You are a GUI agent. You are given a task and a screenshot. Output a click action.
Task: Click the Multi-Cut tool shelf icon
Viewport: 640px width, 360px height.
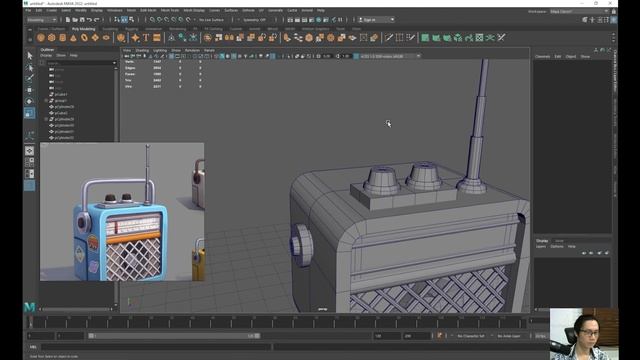point(389,38)
